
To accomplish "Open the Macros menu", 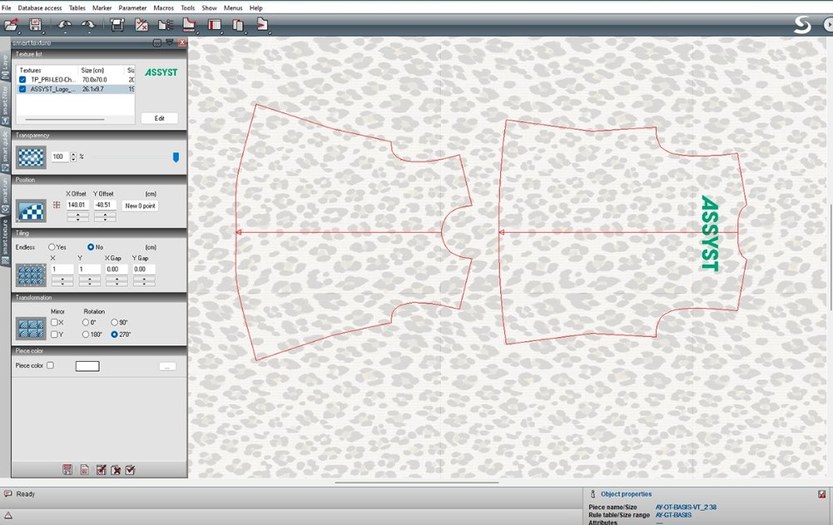I will (x=164, y=8).
